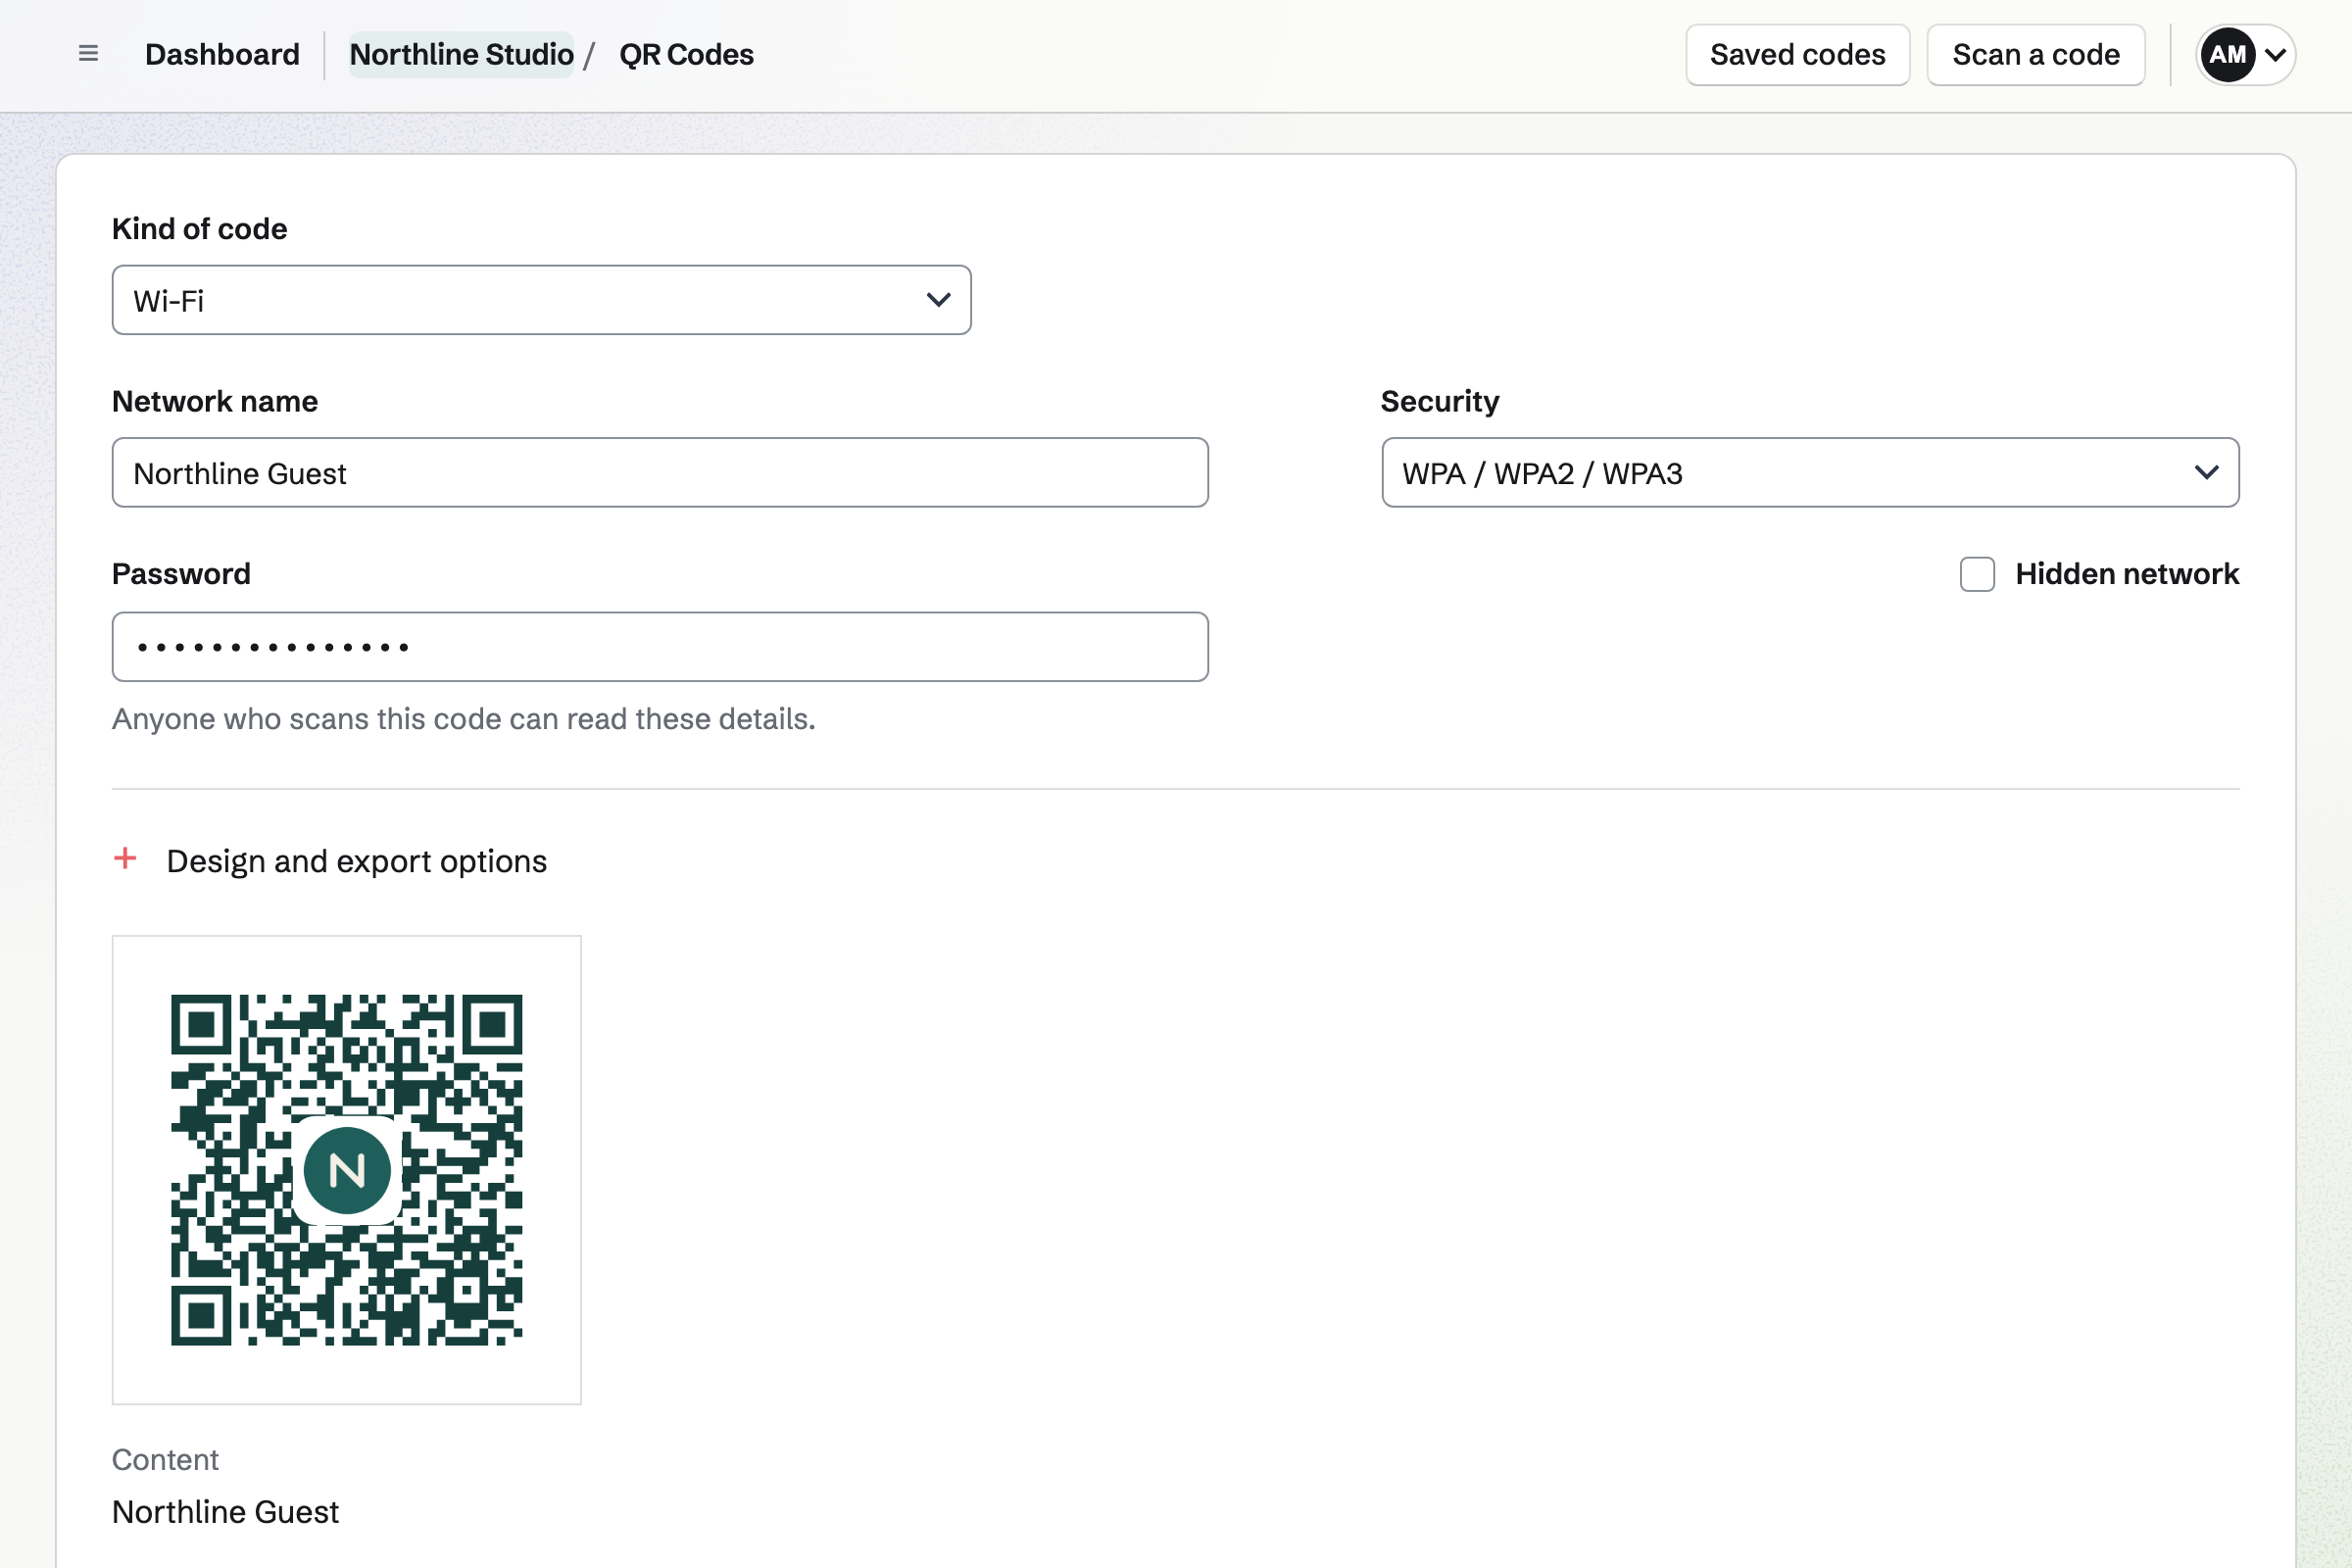Open the hamburger menu icon
Viewport: 2352px width, 1568px height.
[88, 54]
